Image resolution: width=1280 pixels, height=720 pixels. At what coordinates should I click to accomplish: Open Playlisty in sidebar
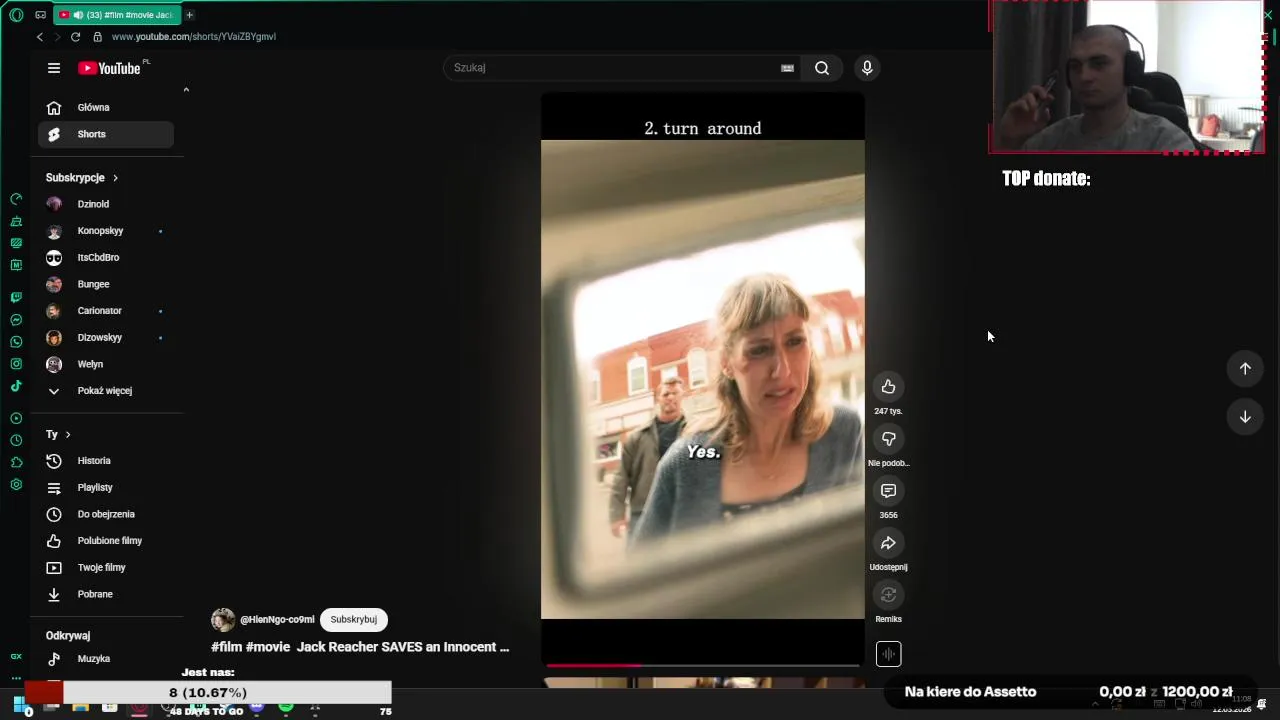tap(106, 488)
